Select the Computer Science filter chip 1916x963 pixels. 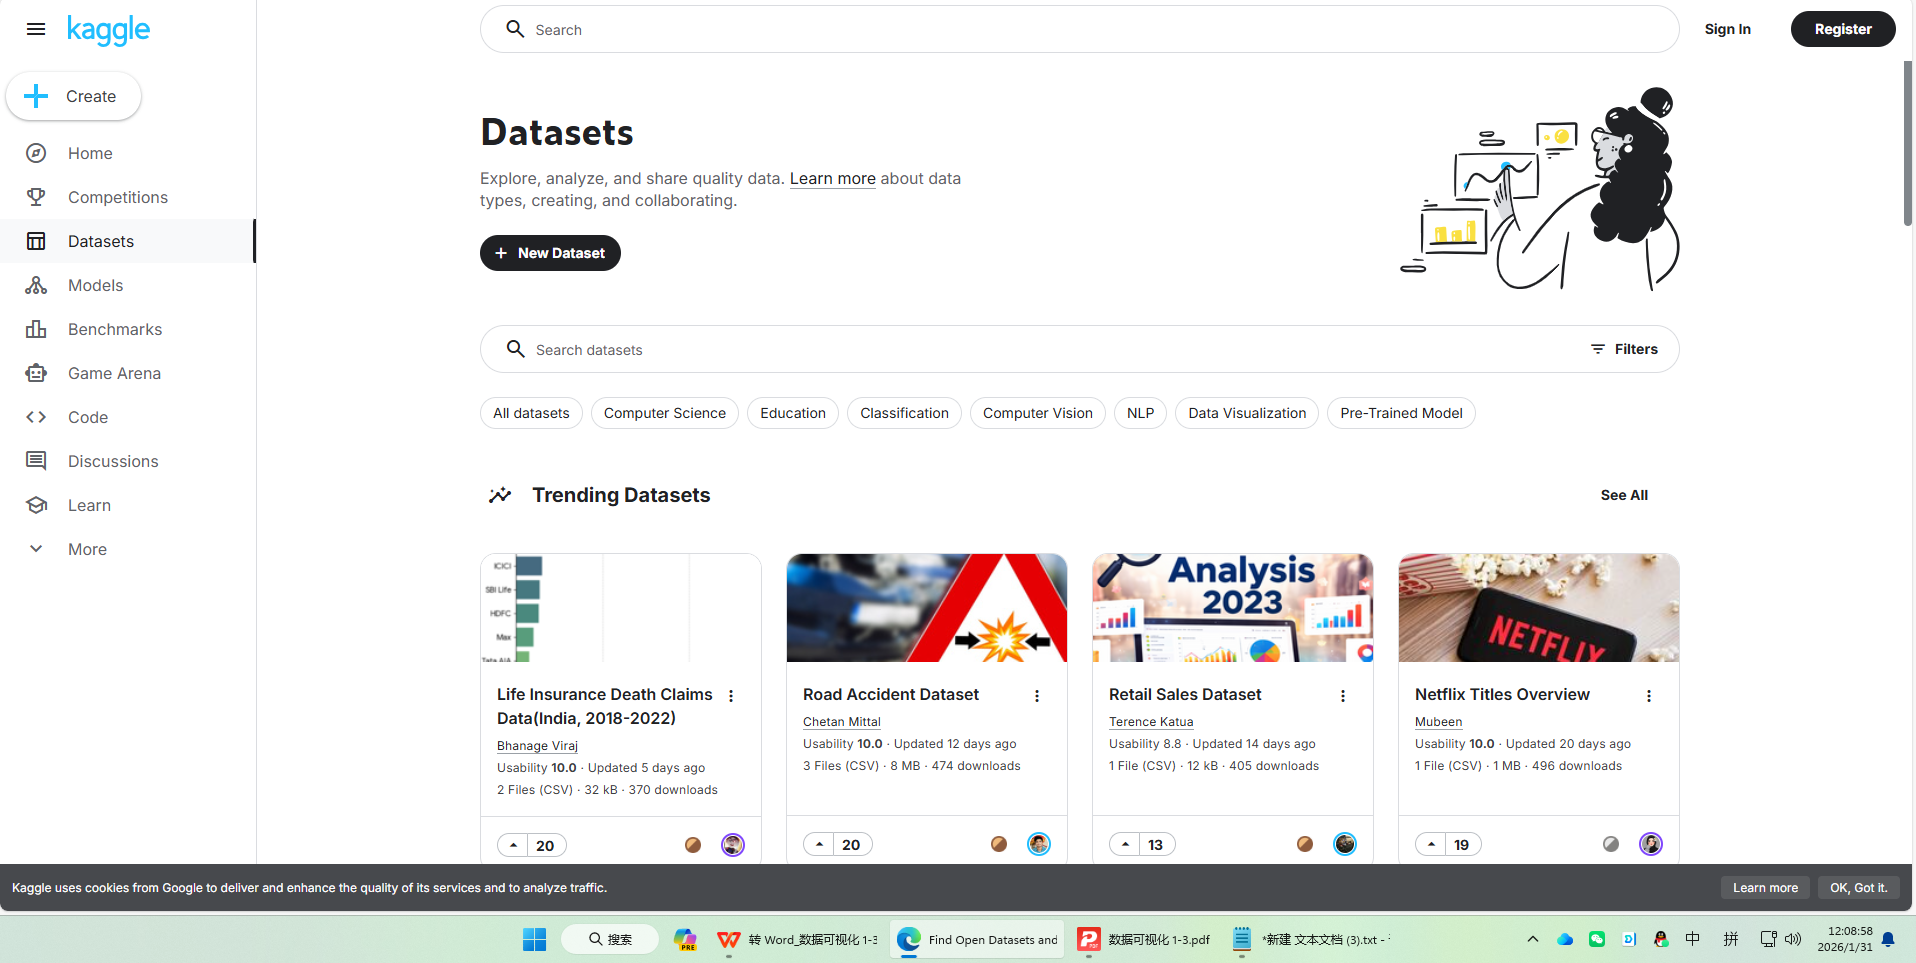pyautogui.click(x=665, y=413)
